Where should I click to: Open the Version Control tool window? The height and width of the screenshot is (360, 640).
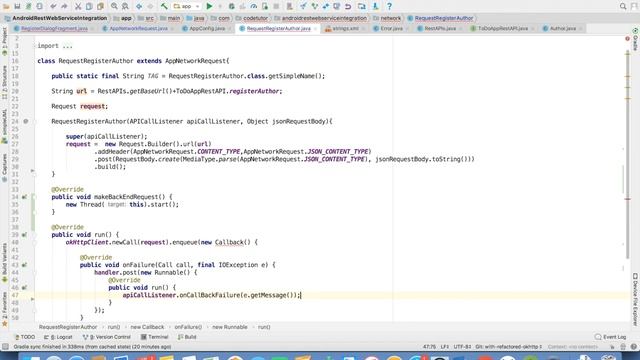pyautogui.click(x=107, y=337)
